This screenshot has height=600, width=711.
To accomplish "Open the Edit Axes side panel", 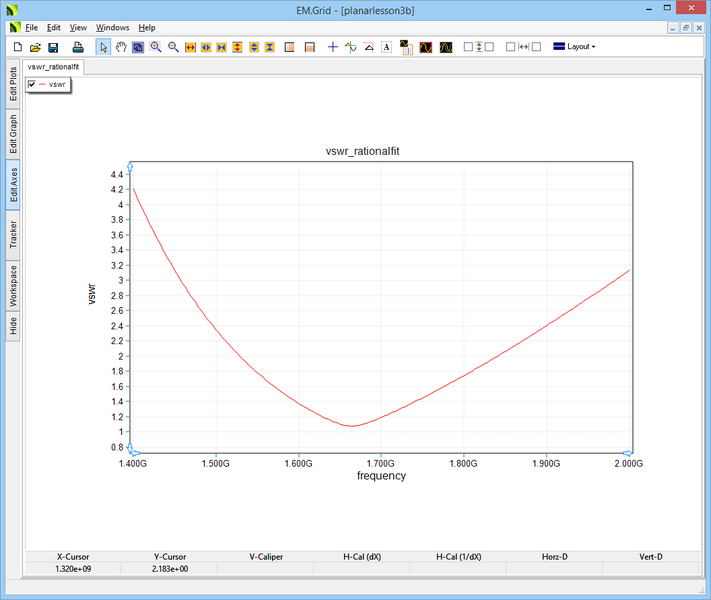I will coord(13,184).
